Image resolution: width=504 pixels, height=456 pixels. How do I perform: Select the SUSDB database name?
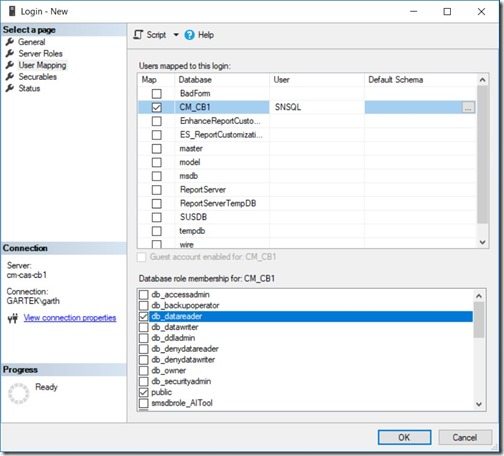click(x=193, y=217)
